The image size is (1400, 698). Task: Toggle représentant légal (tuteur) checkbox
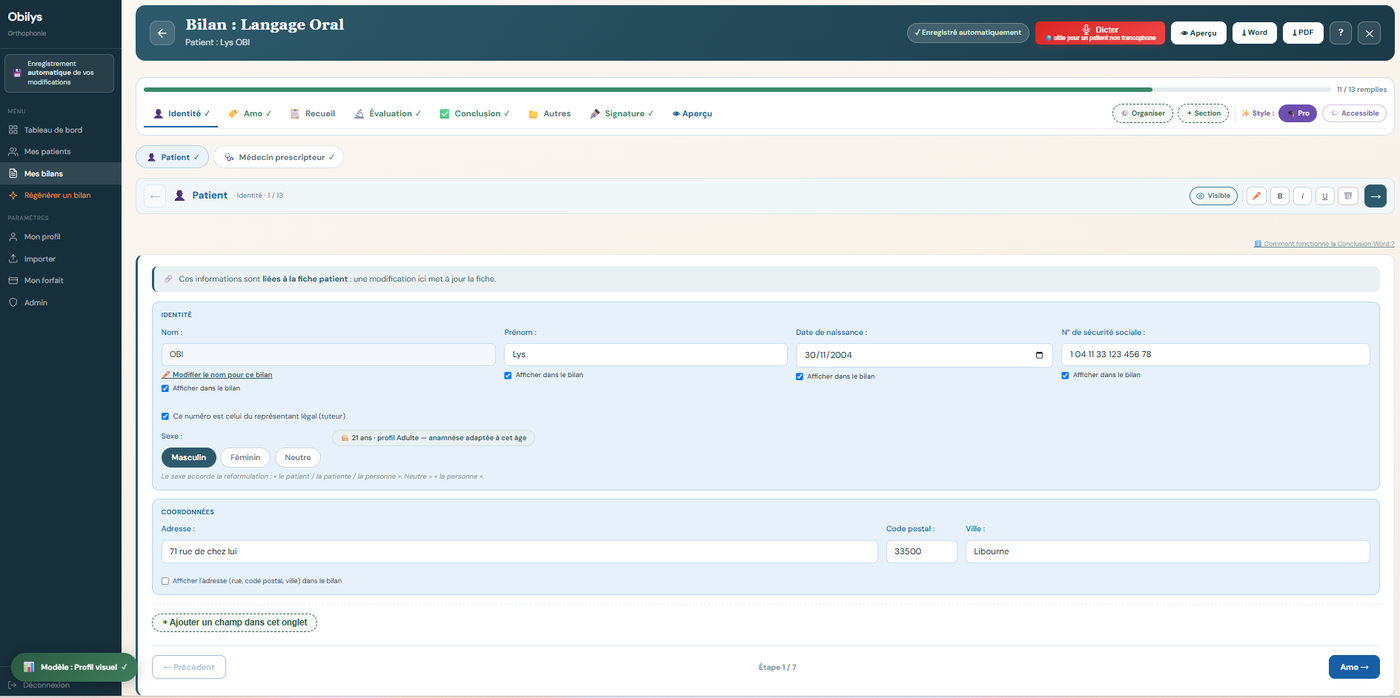pyautogui.click(x=165, y=416)
